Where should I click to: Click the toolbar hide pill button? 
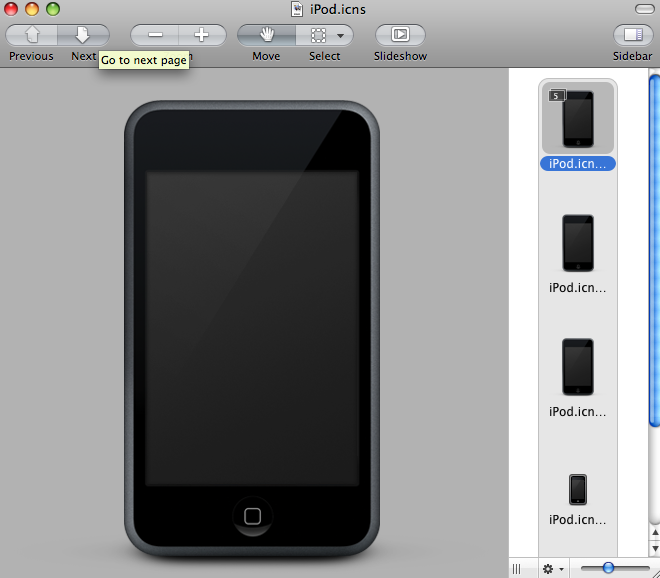[644, 9]
